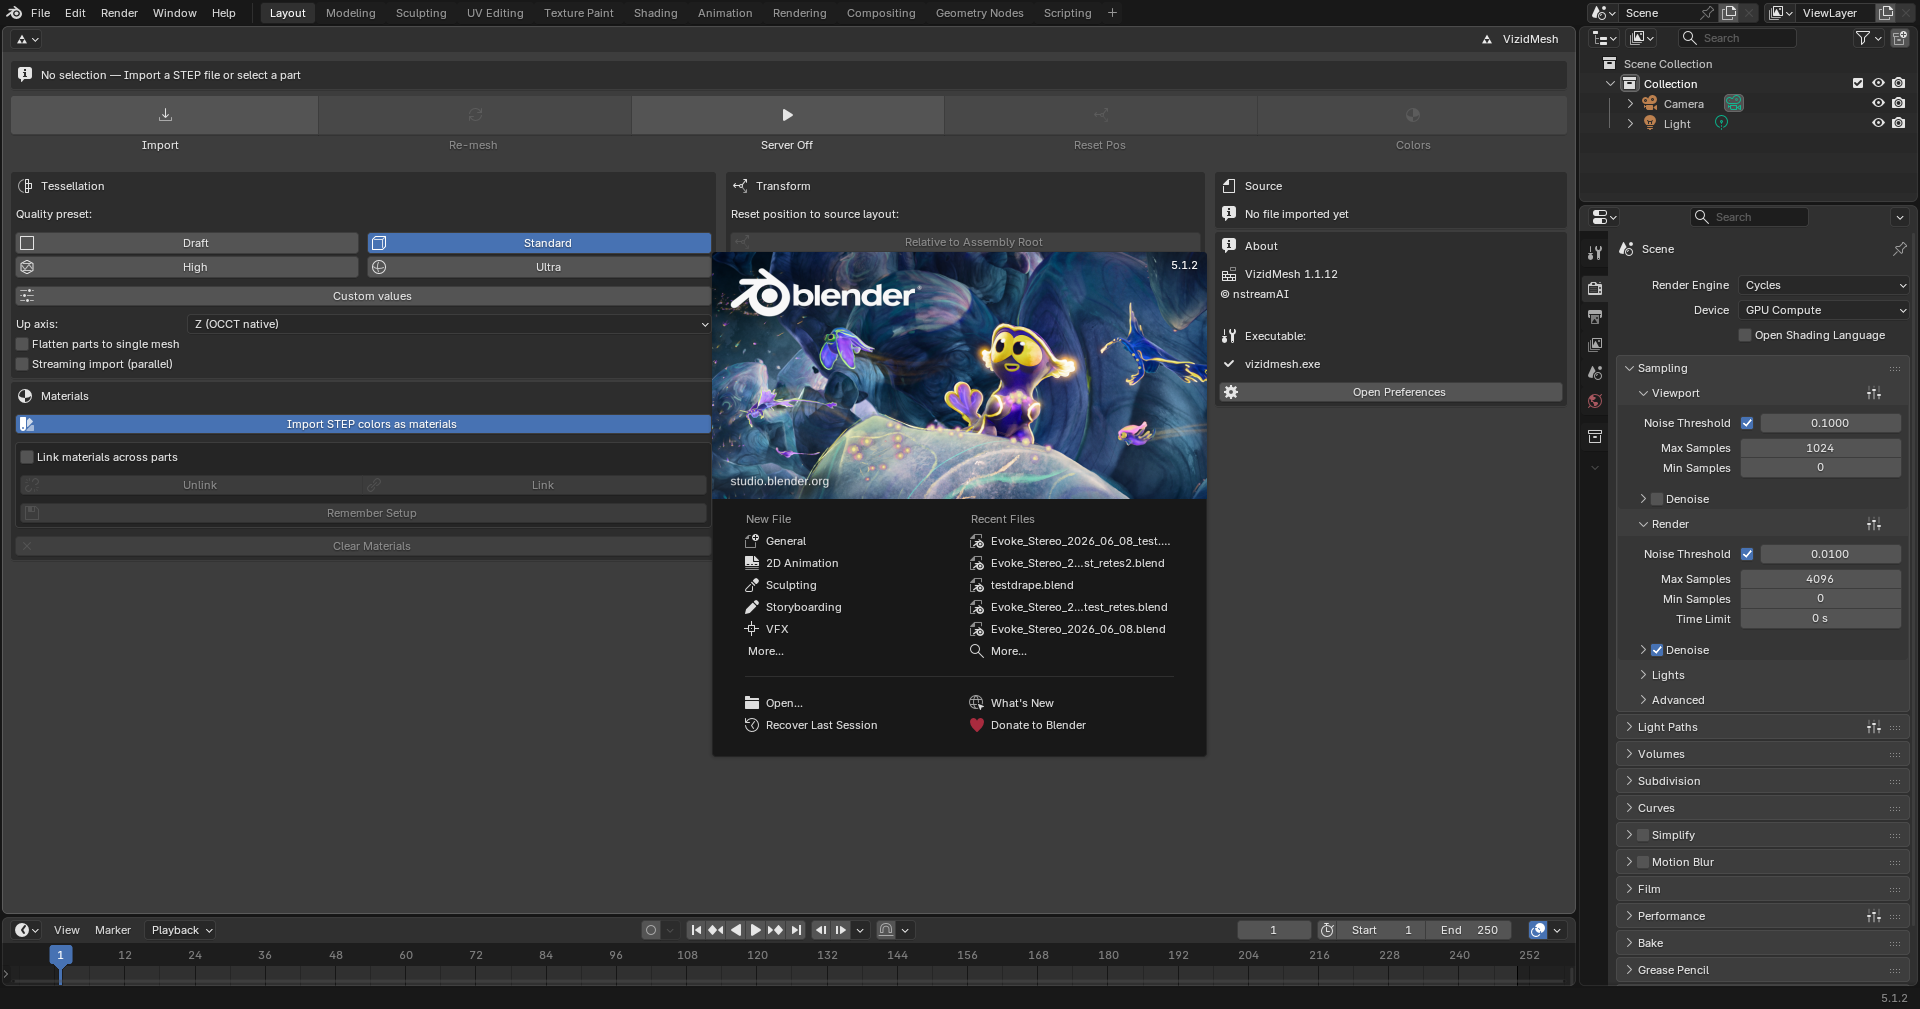Screen dimensions: 1920x1009
Task: Expand the Camera tree item
Action: [1630, 103]
